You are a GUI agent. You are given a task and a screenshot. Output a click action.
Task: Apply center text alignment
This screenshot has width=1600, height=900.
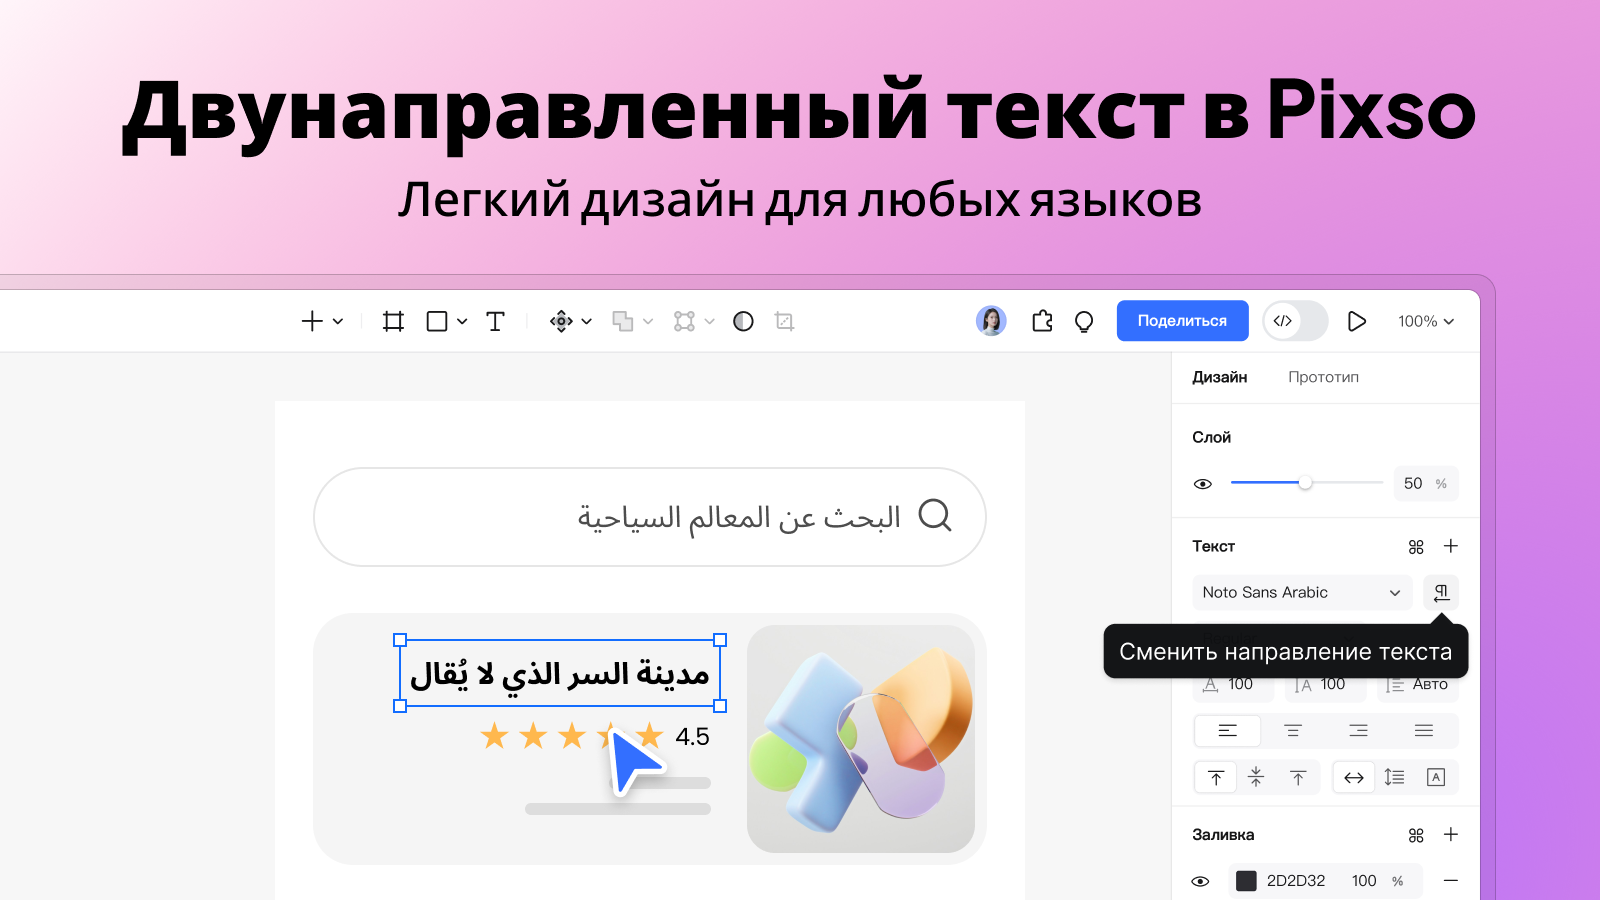pos(1292,731)
